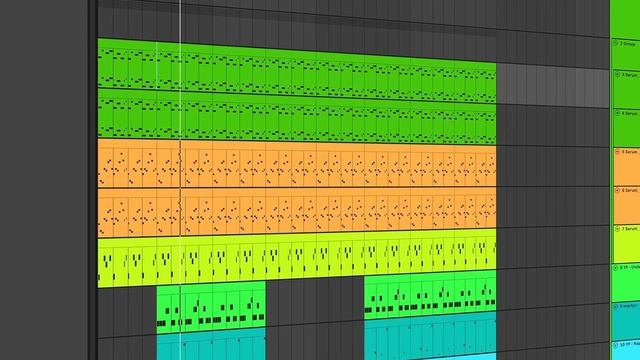Select the track 8 name in header
The width and height of the screenshot is (640, 360).
[630, 267]
